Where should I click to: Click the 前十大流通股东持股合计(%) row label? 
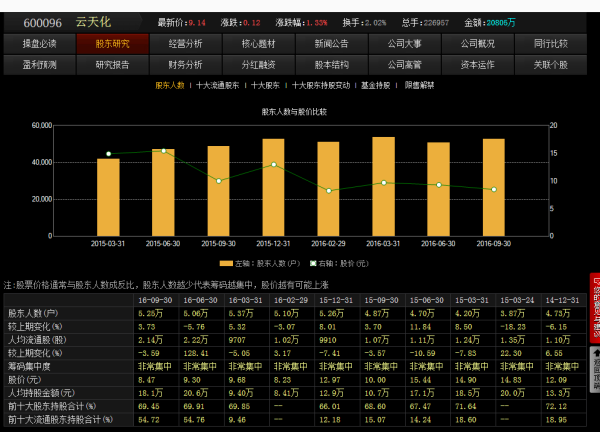coord(60,420)
